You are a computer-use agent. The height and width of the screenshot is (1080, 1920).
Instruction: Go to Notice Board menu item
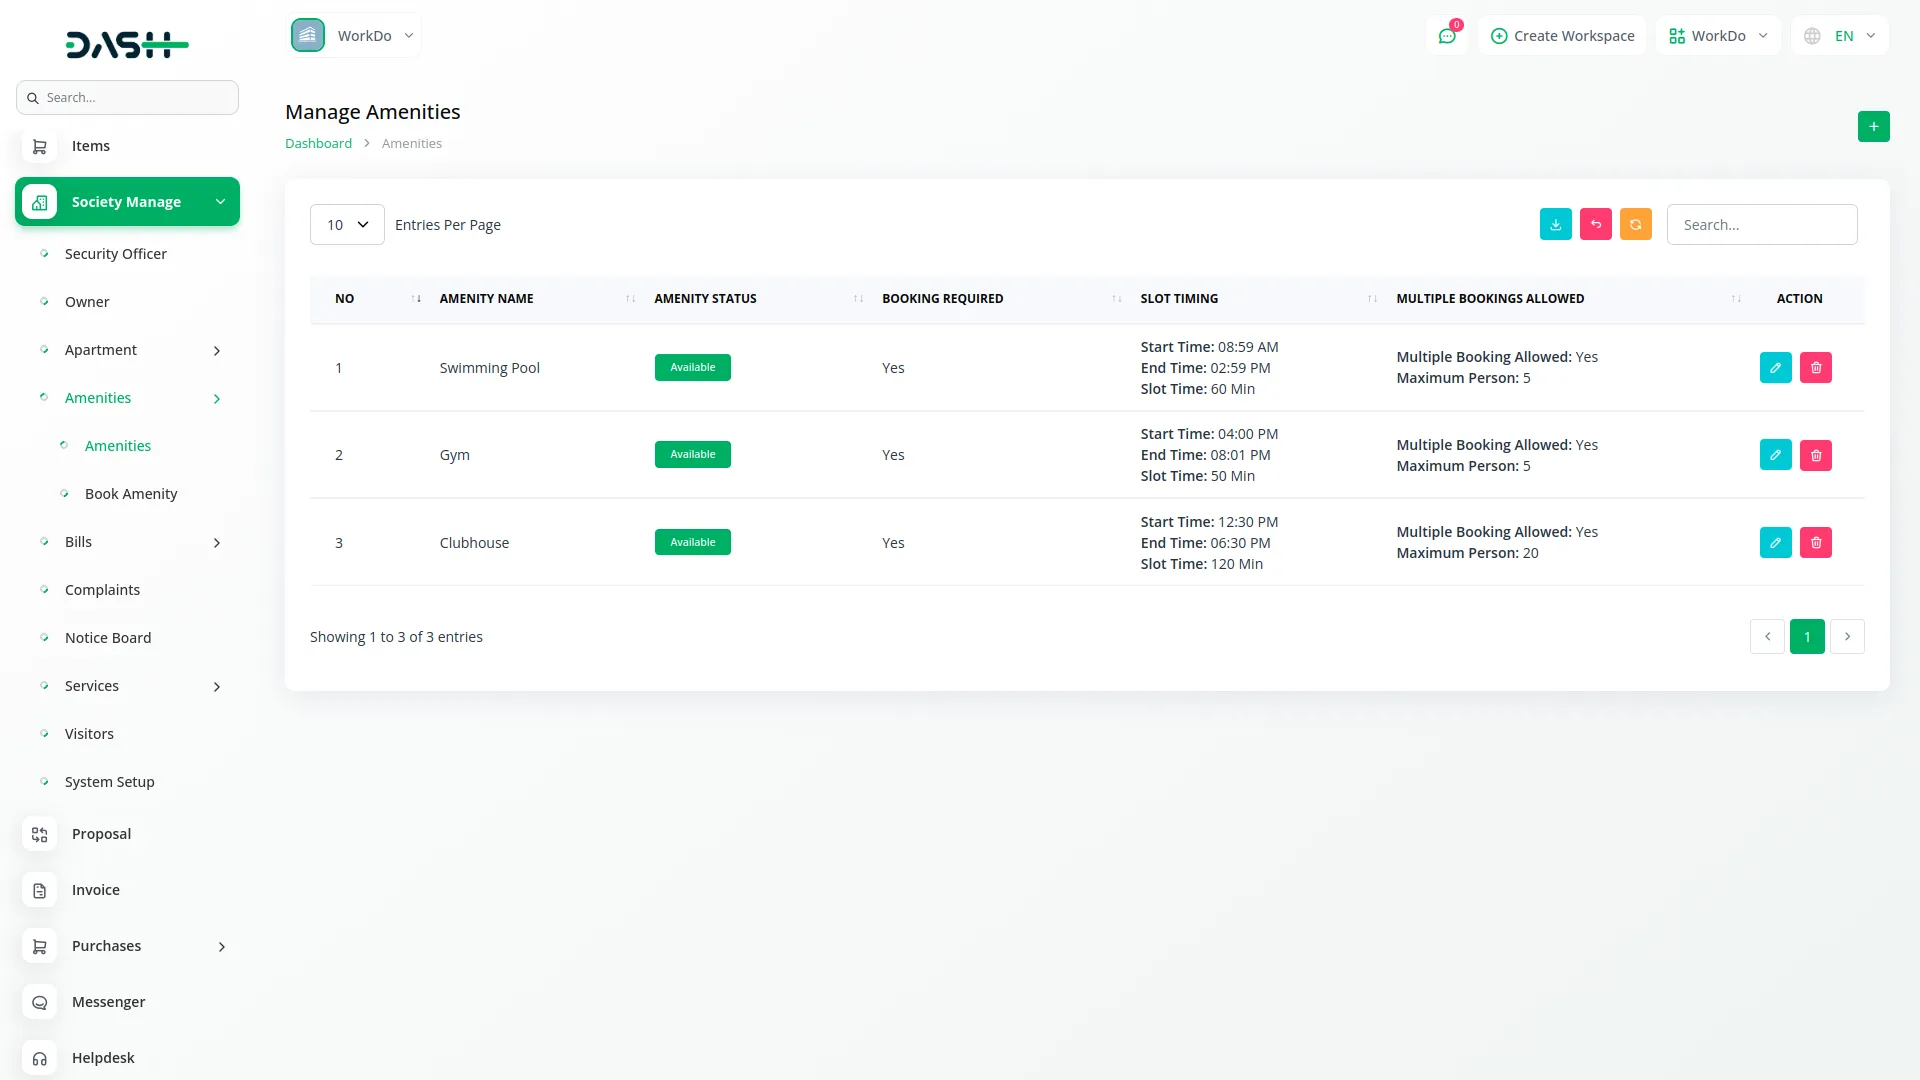point(108,638)
